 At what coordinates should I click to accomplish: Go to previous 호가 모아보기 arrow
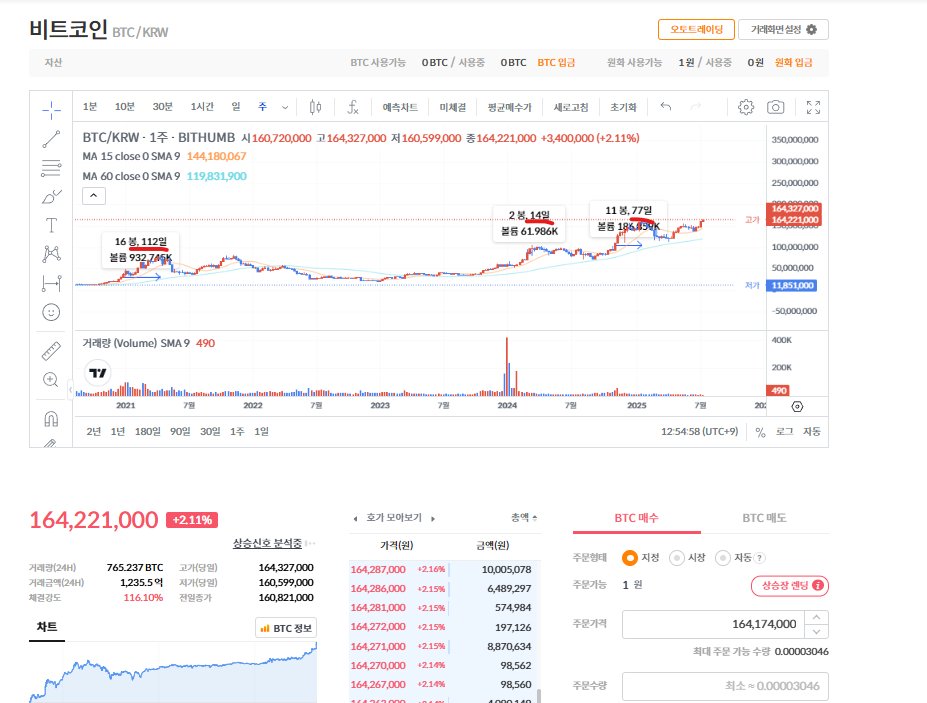click(x=355, y=519)
